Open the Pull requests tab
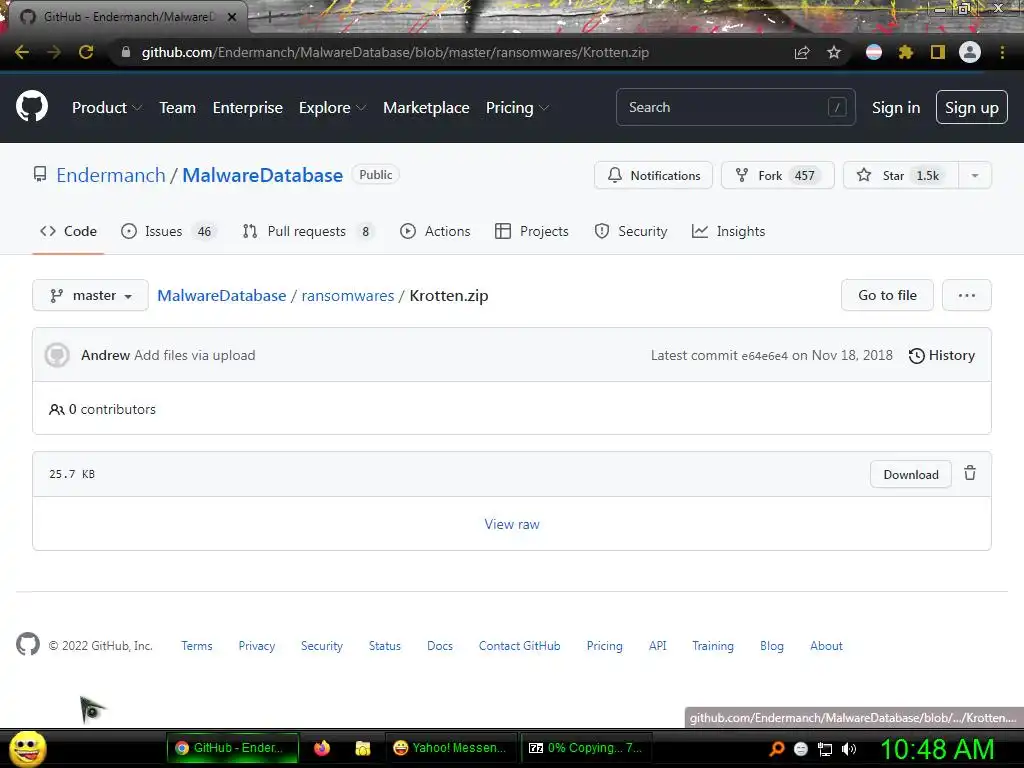This screenshot has height=768, width=1024. [308, 231]
